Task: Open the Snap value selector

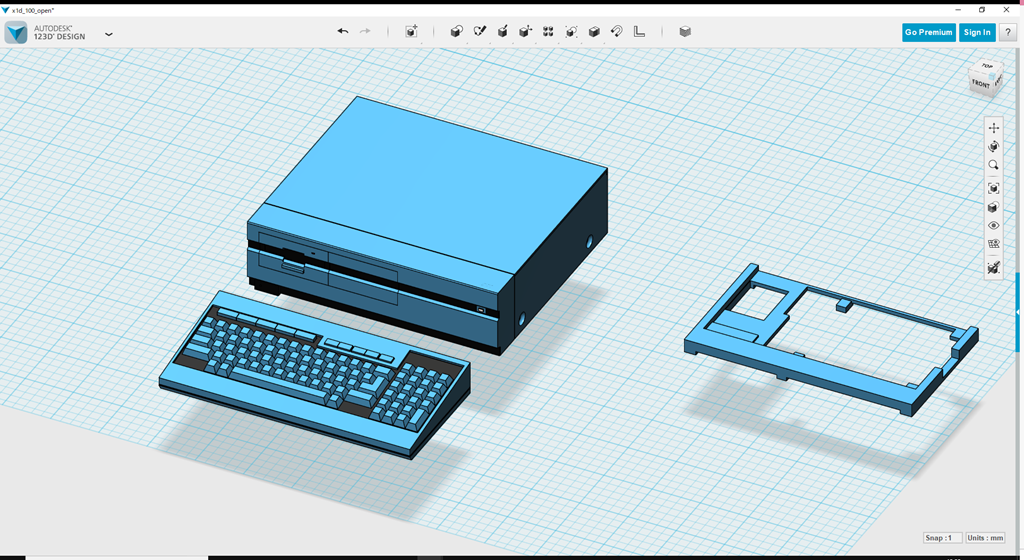Action: coord(942,538)
